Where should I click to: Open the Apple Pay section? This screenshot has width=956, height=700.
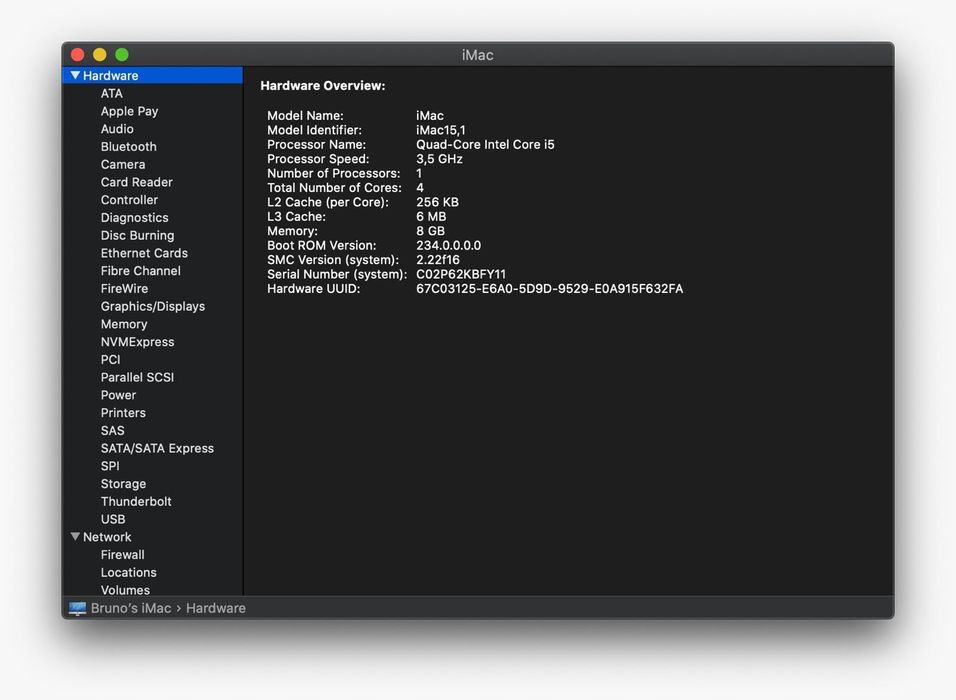click(129, 111)
